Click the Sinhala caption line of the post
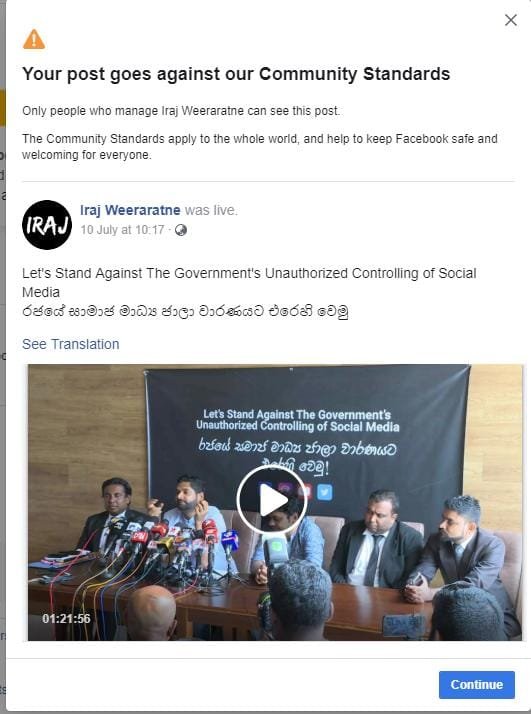This screenshot has width=531, height=714. [x=185, y=312]
